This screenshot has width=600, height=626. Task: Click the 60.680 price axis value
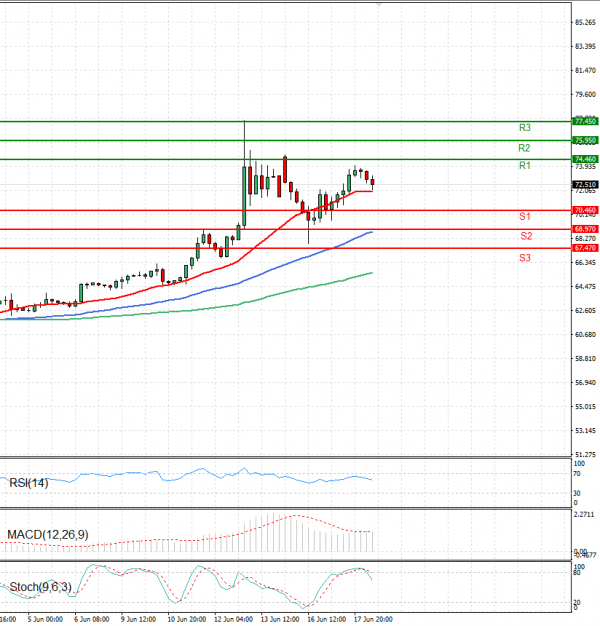(x=585, y=335)
